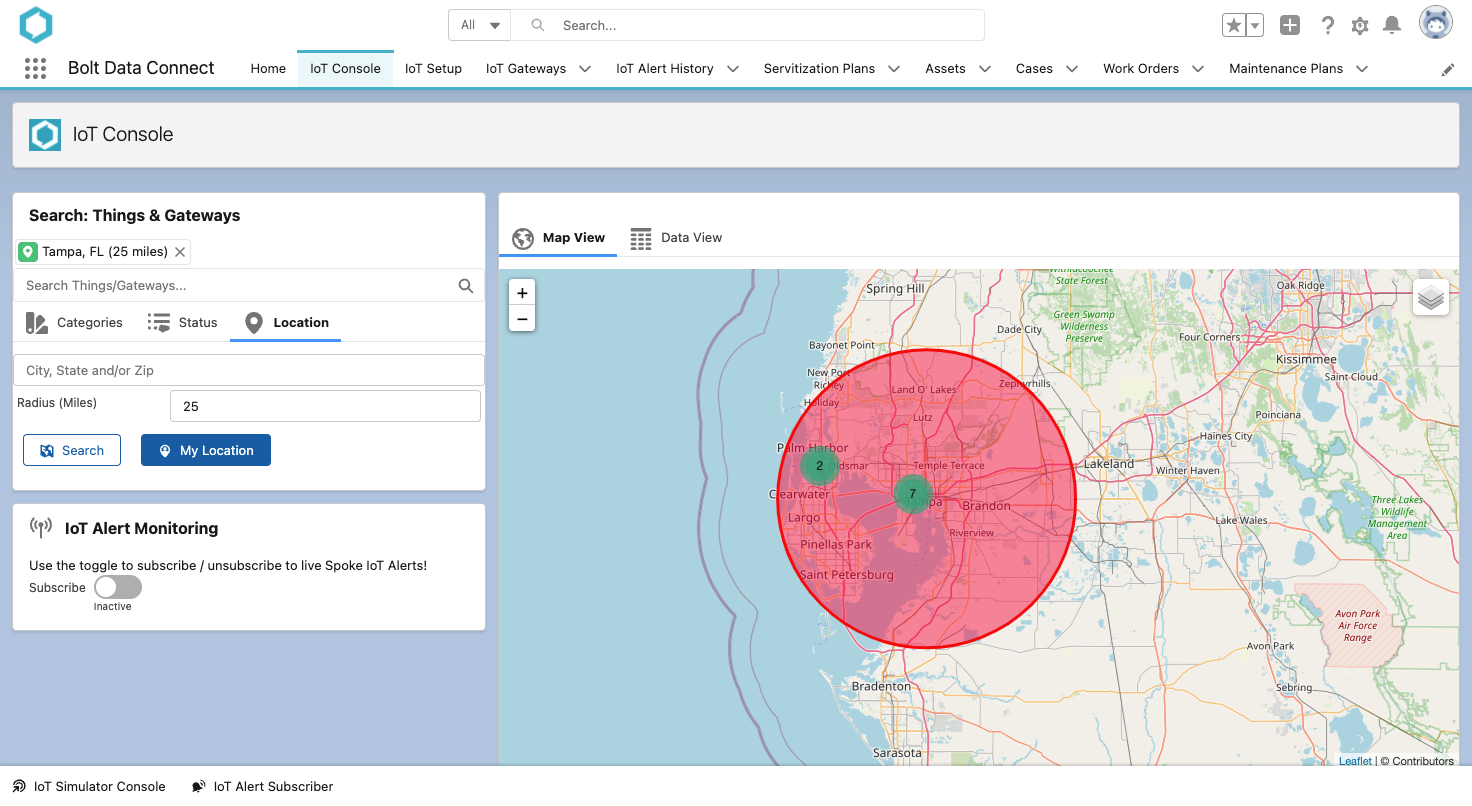
Task: Click the global actions plus icon
Action: click(1290, 25)
